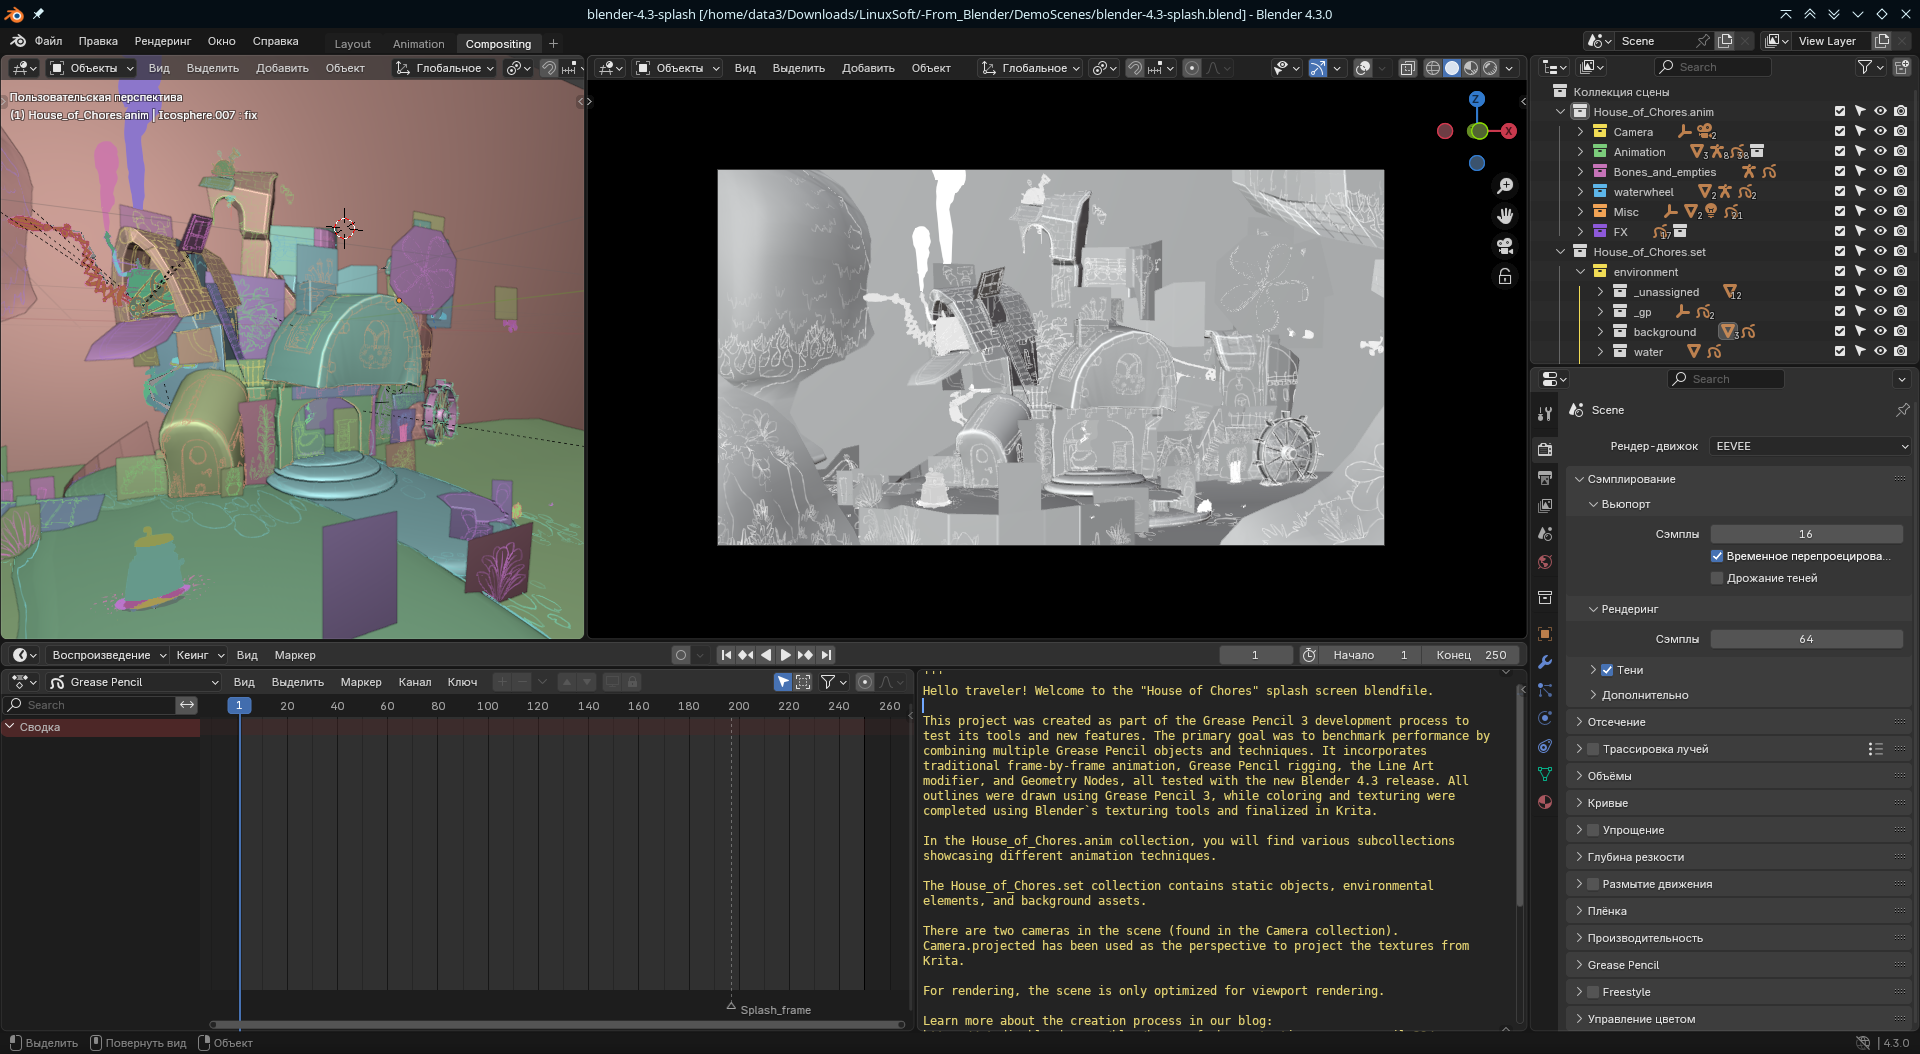
Task: Click the Z axis on navigation gizmo
Action: coord(1477,99)
